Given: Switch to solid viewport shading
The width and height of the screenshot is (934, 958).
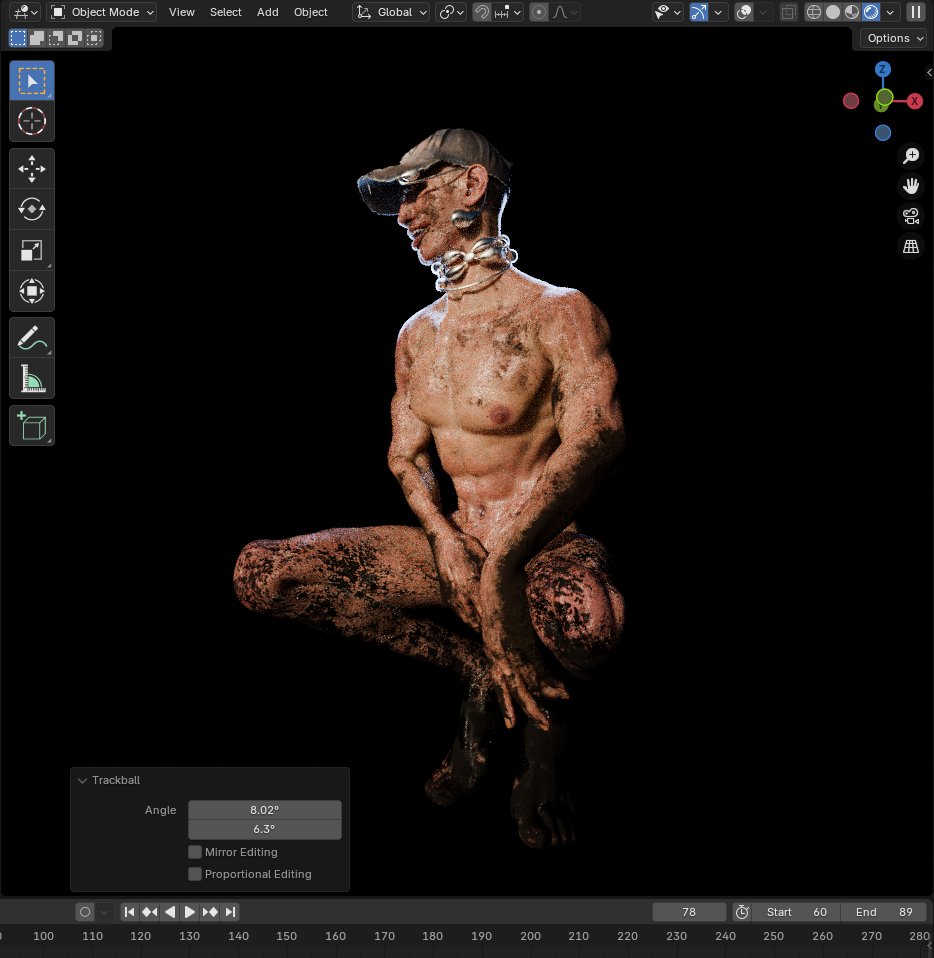Looking at the screenshot, I should 833,12.
